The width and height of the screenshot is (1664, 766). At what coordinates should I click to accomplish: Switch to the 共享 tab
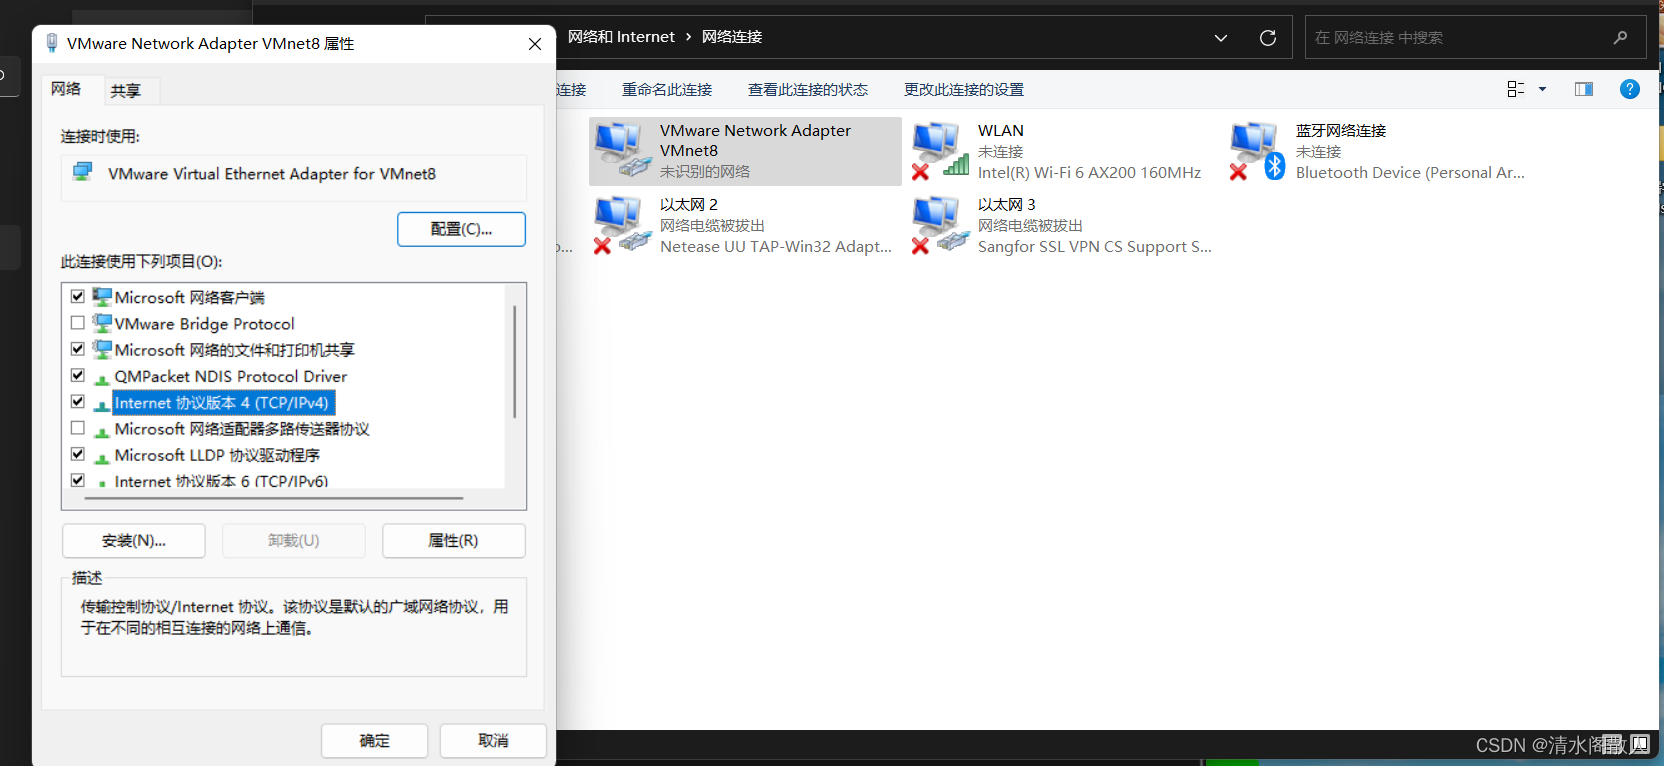[126, 91]
